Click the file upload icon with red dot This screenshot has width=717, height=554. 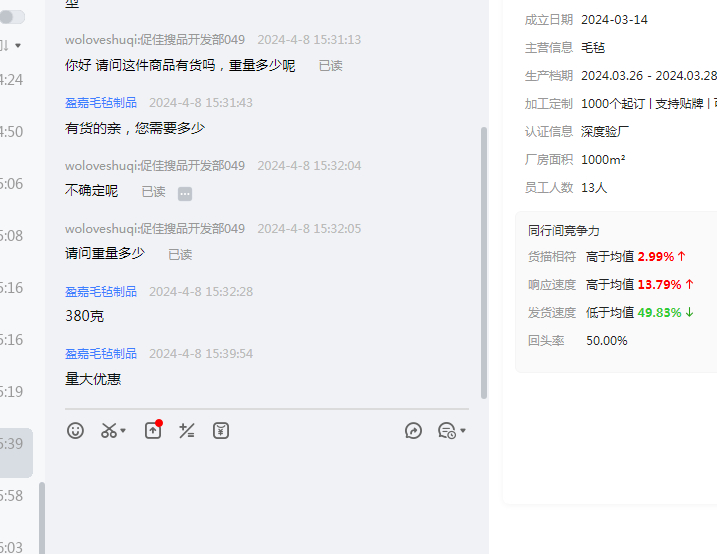click(153, 430)
